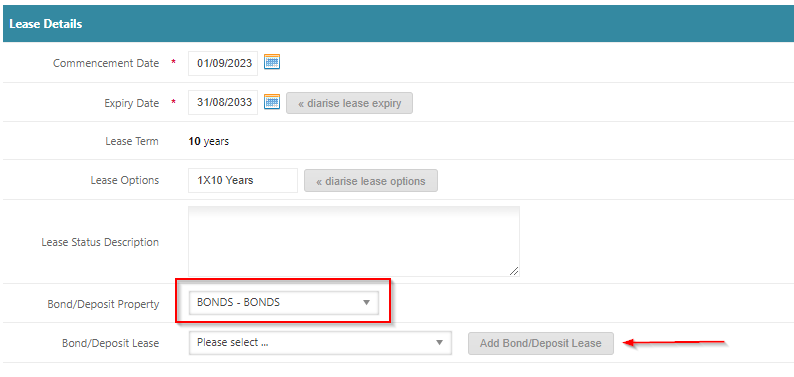The height and width of the screenshot is (377, 794).
Task: Click the Lease Status Description label
Action: [100, 242]
